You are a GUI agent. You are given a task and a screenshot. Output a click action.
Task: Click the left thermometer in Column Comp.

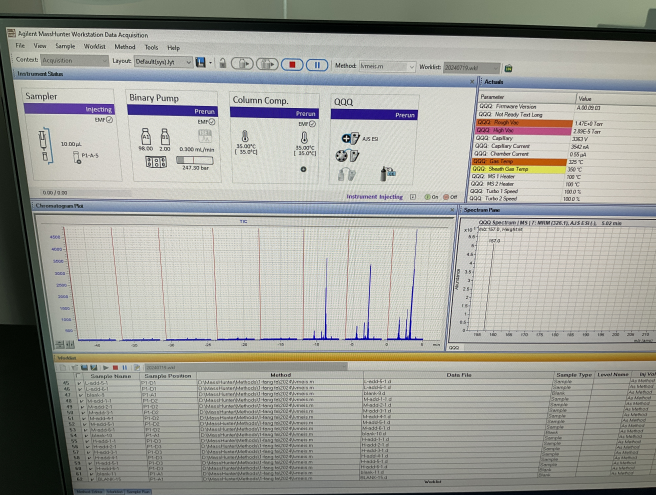click(245, 136)
